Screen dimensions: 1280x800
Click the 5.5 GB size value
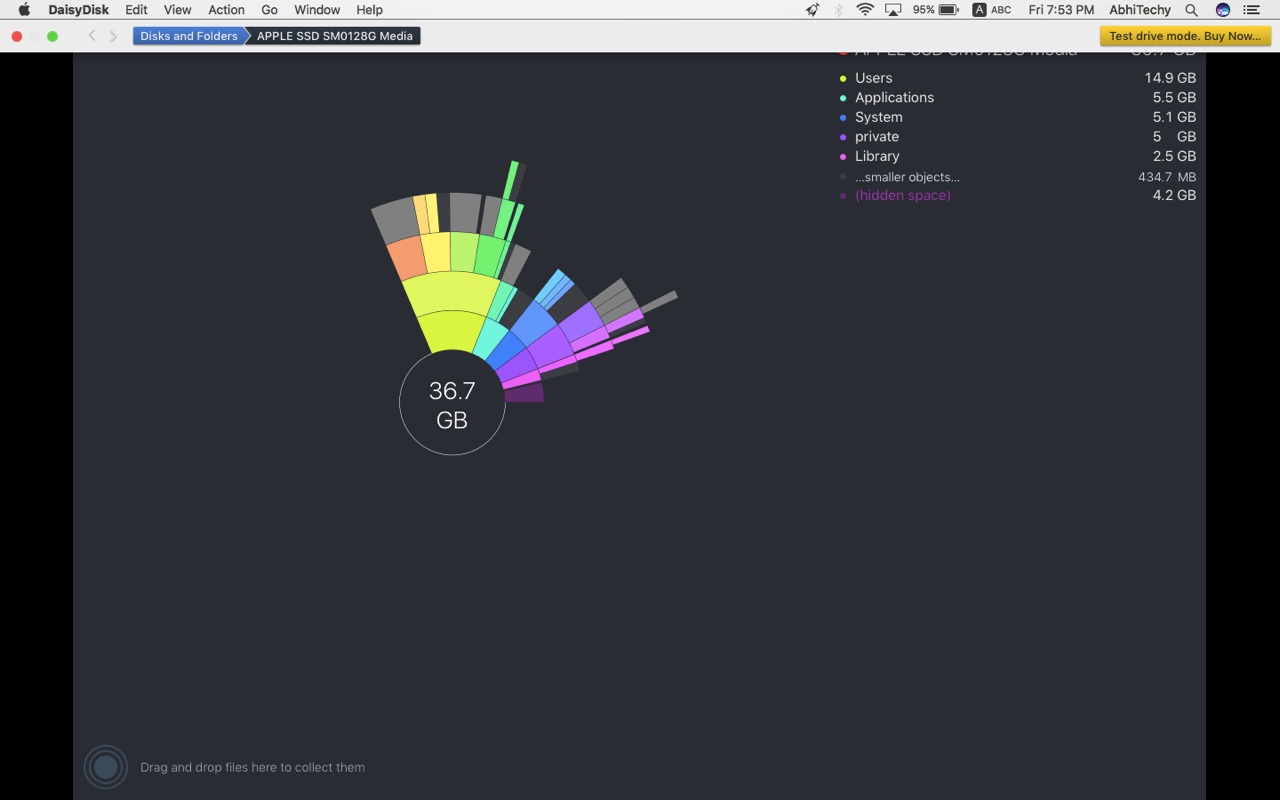pos(1174,97)
